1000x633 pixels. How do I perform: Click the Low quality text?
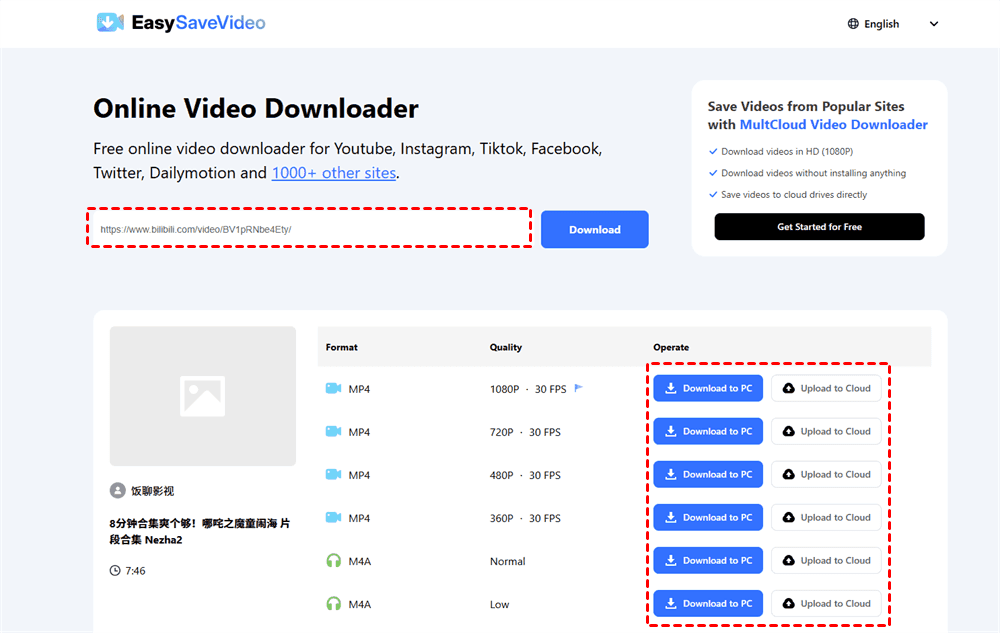click(x=499, y=604)
